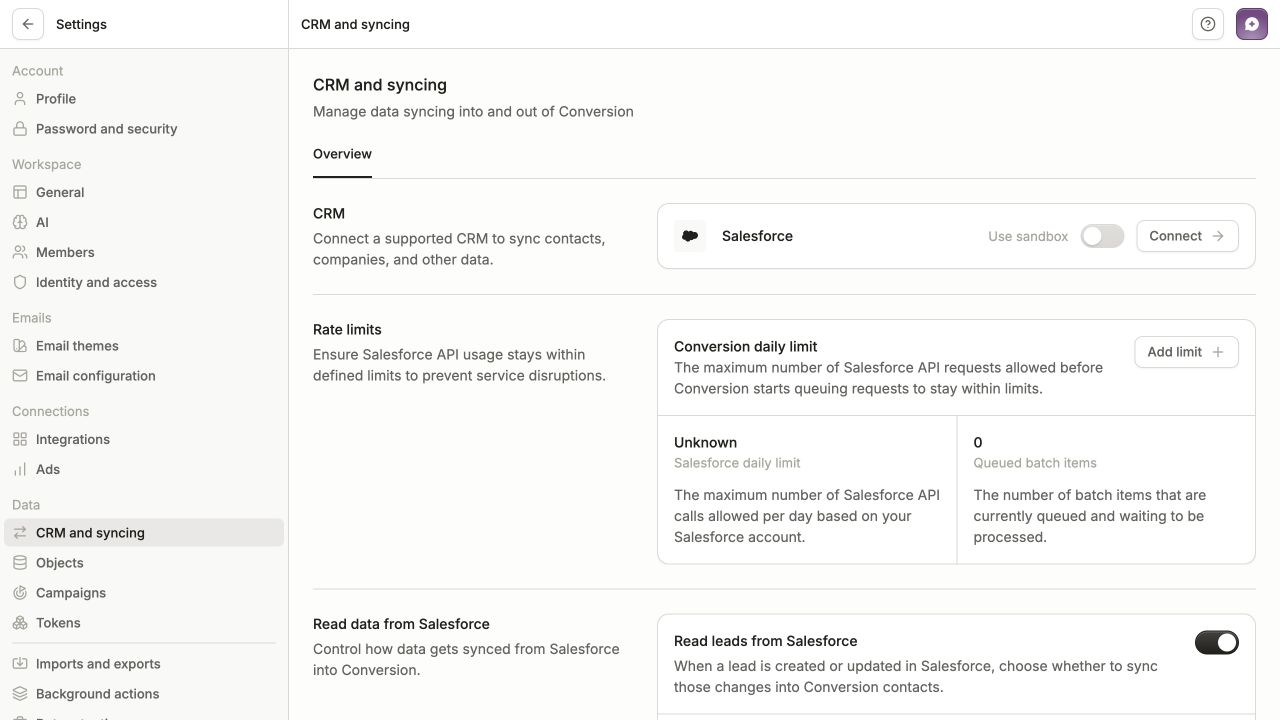
Task: Click the CRM and syncing arrows icon
Action: (x=20, y=533)
